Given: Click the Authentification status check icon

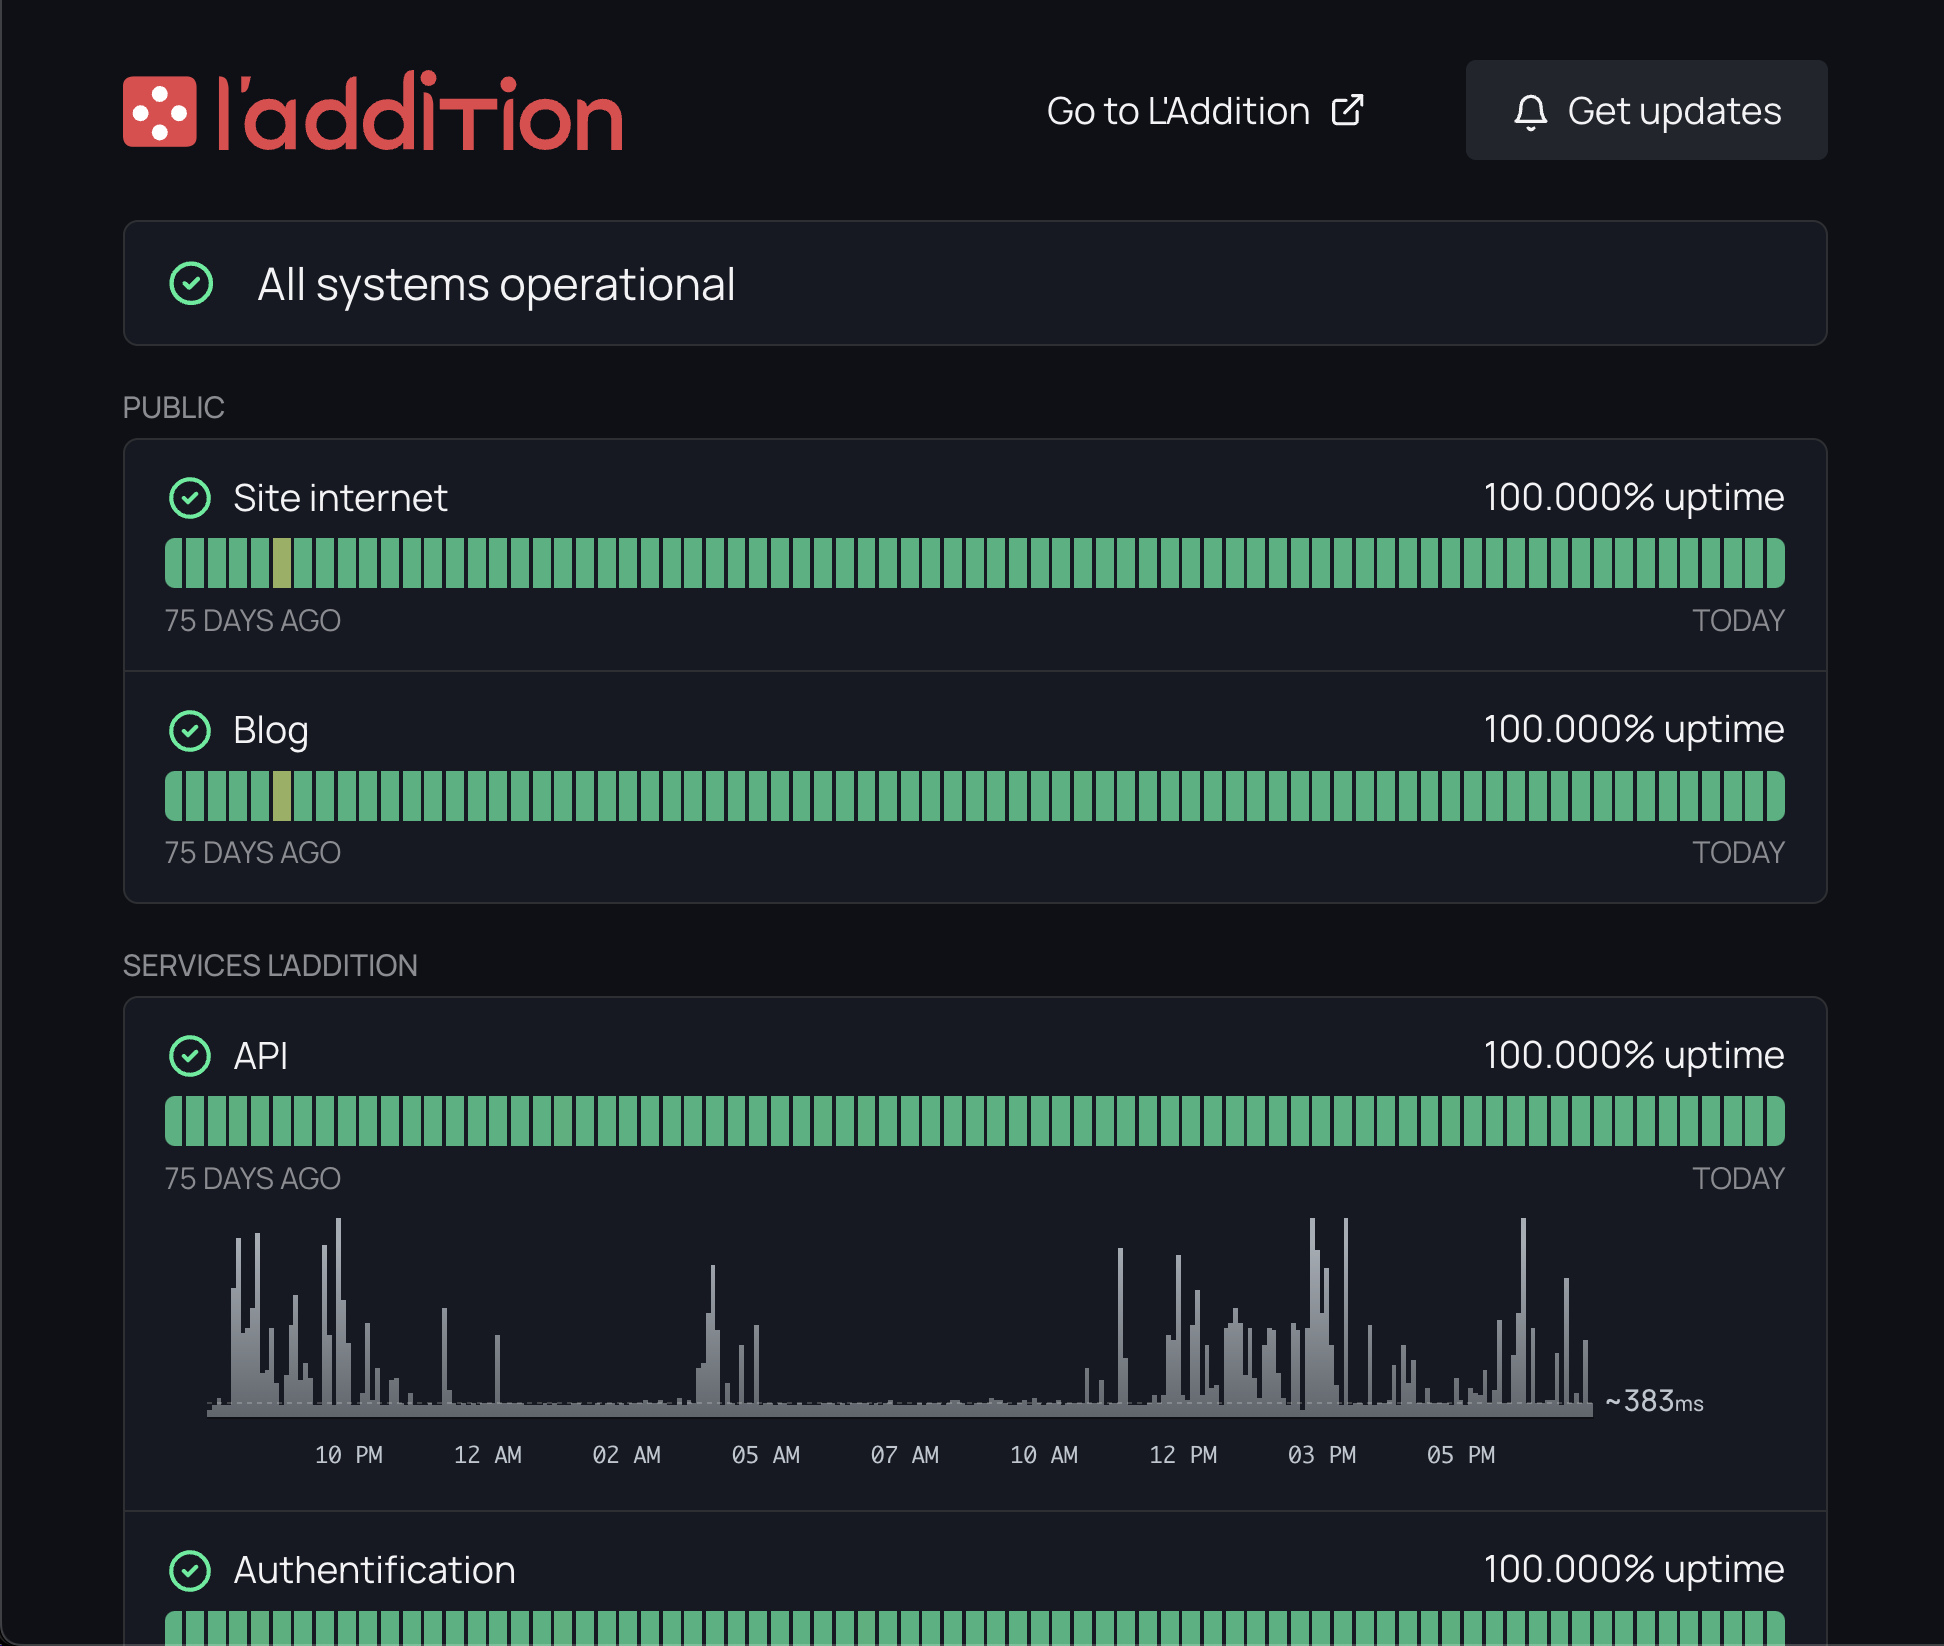Looking at the screenshot, I should [190, 1571].
